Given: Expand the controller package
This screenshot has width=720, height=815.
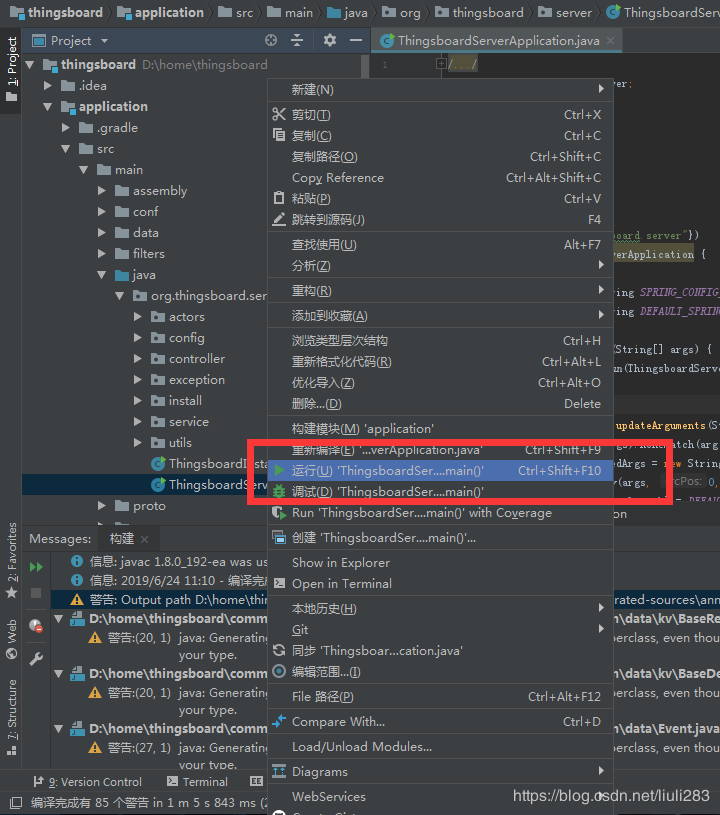Looking at the screenshot, I should [x=138, y=359].
